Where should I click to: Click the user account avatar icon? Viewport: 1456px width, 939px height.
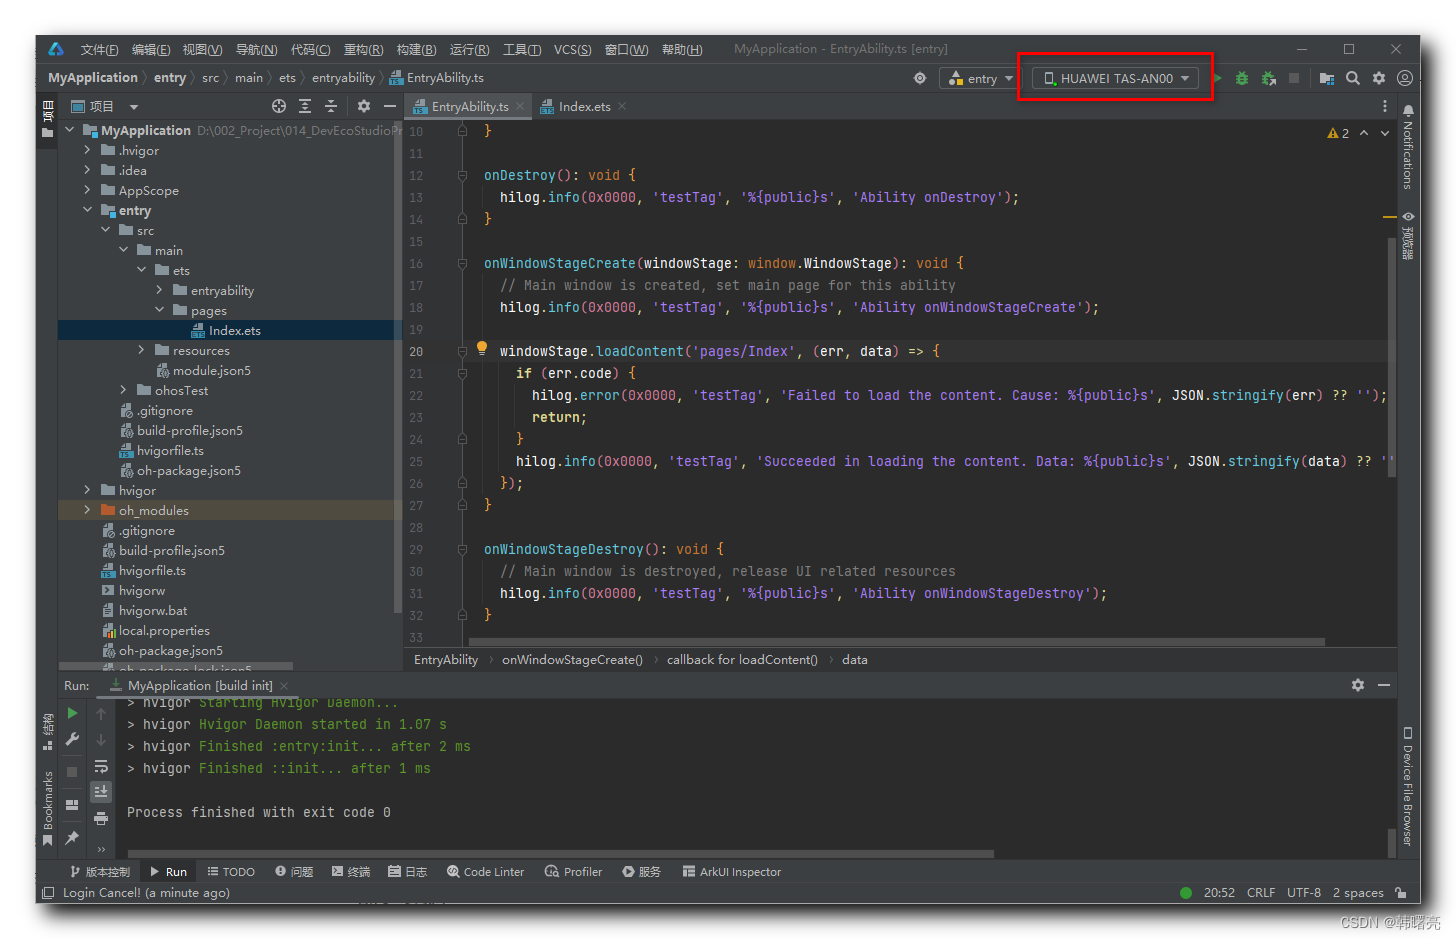pyautogui.click(x=1405, y=78)
